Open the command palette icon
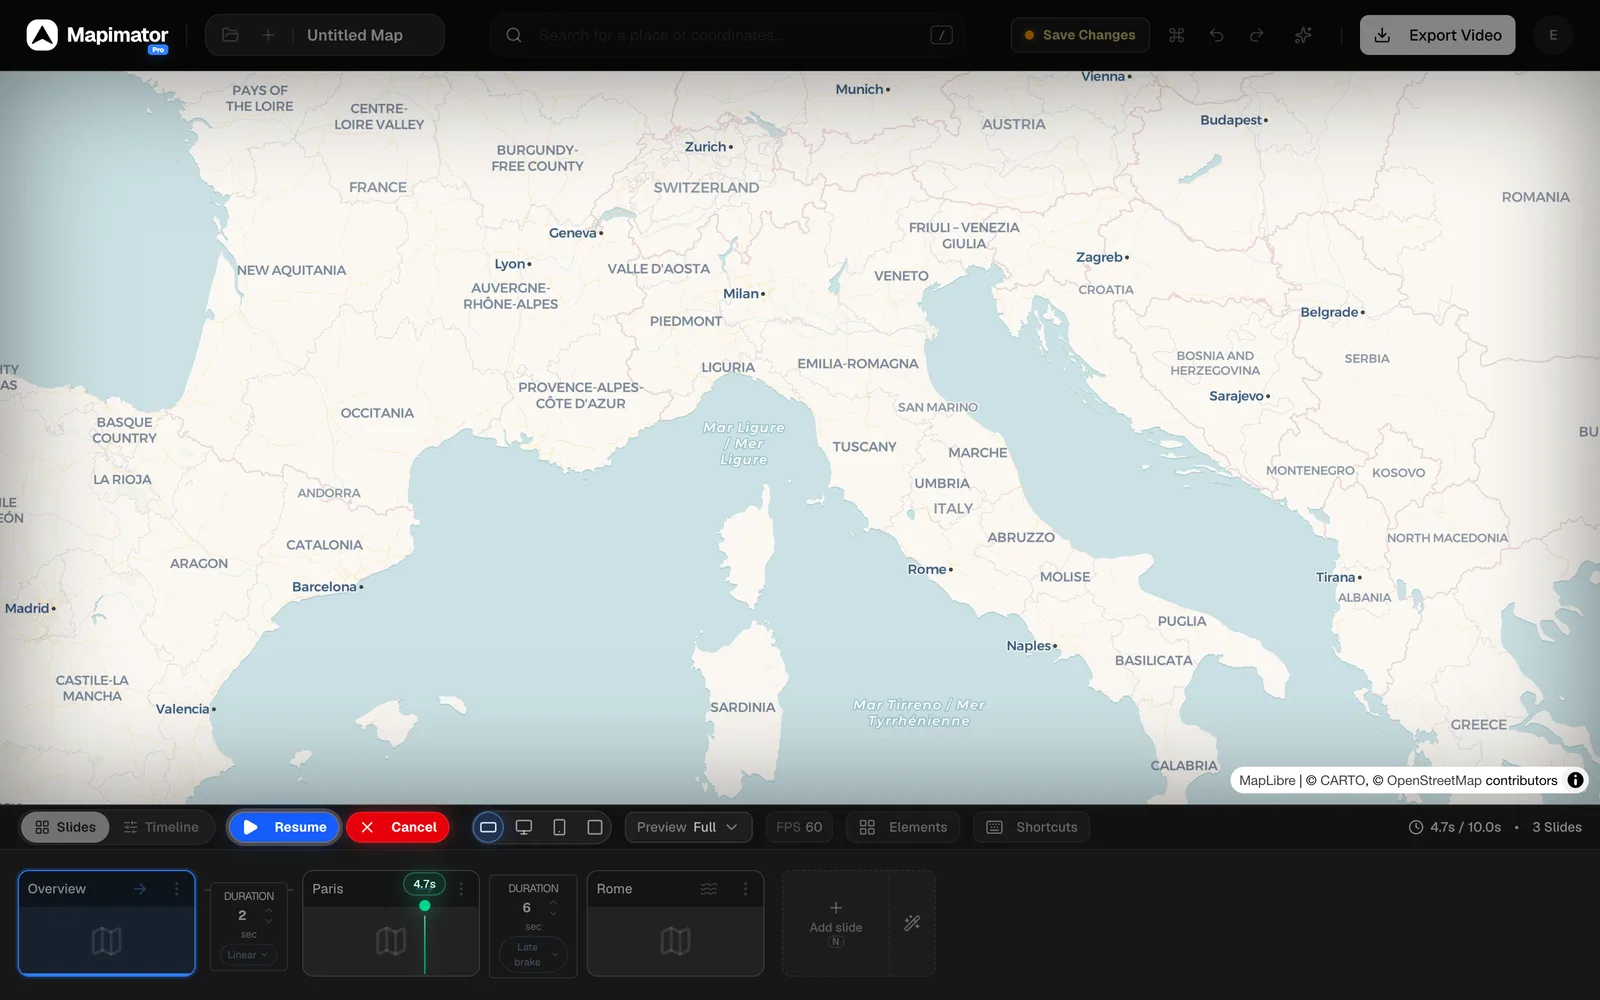 tap(1177, 35)
